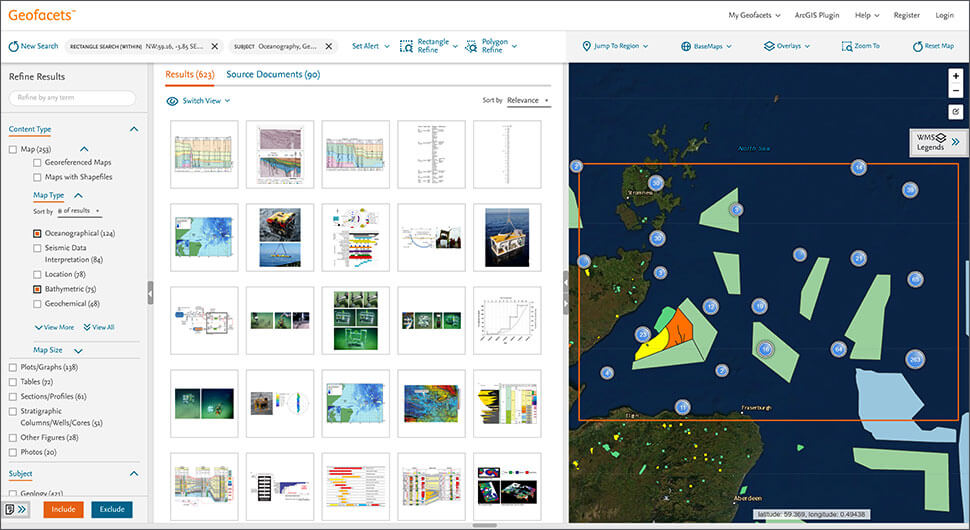970x530 pixels.
Task: Open the Rectangle Refine tool icon
Action: (x=406, y=46)
